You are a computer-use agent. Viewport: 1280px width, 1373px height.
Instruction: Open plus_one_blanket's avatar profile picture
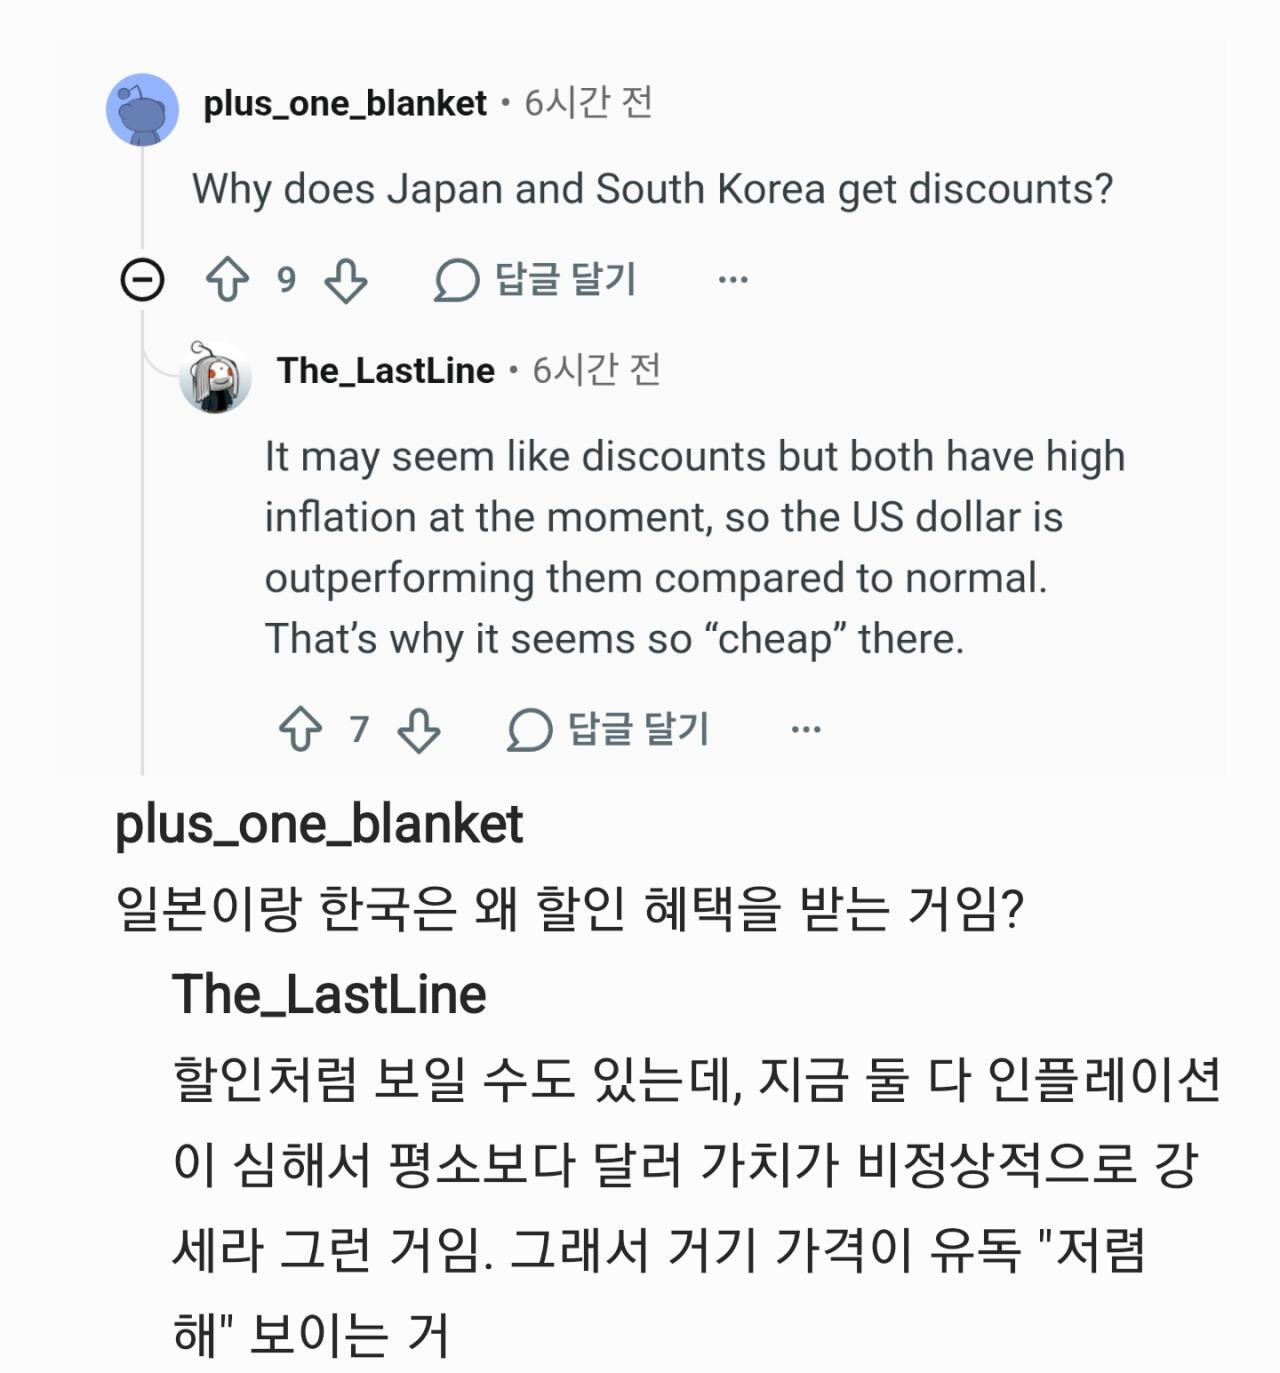[143, 109]
